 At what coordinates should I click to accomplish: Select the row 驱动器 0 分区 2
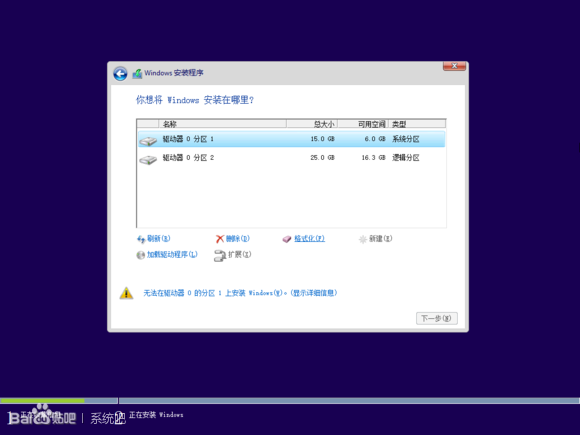point(291,158)
